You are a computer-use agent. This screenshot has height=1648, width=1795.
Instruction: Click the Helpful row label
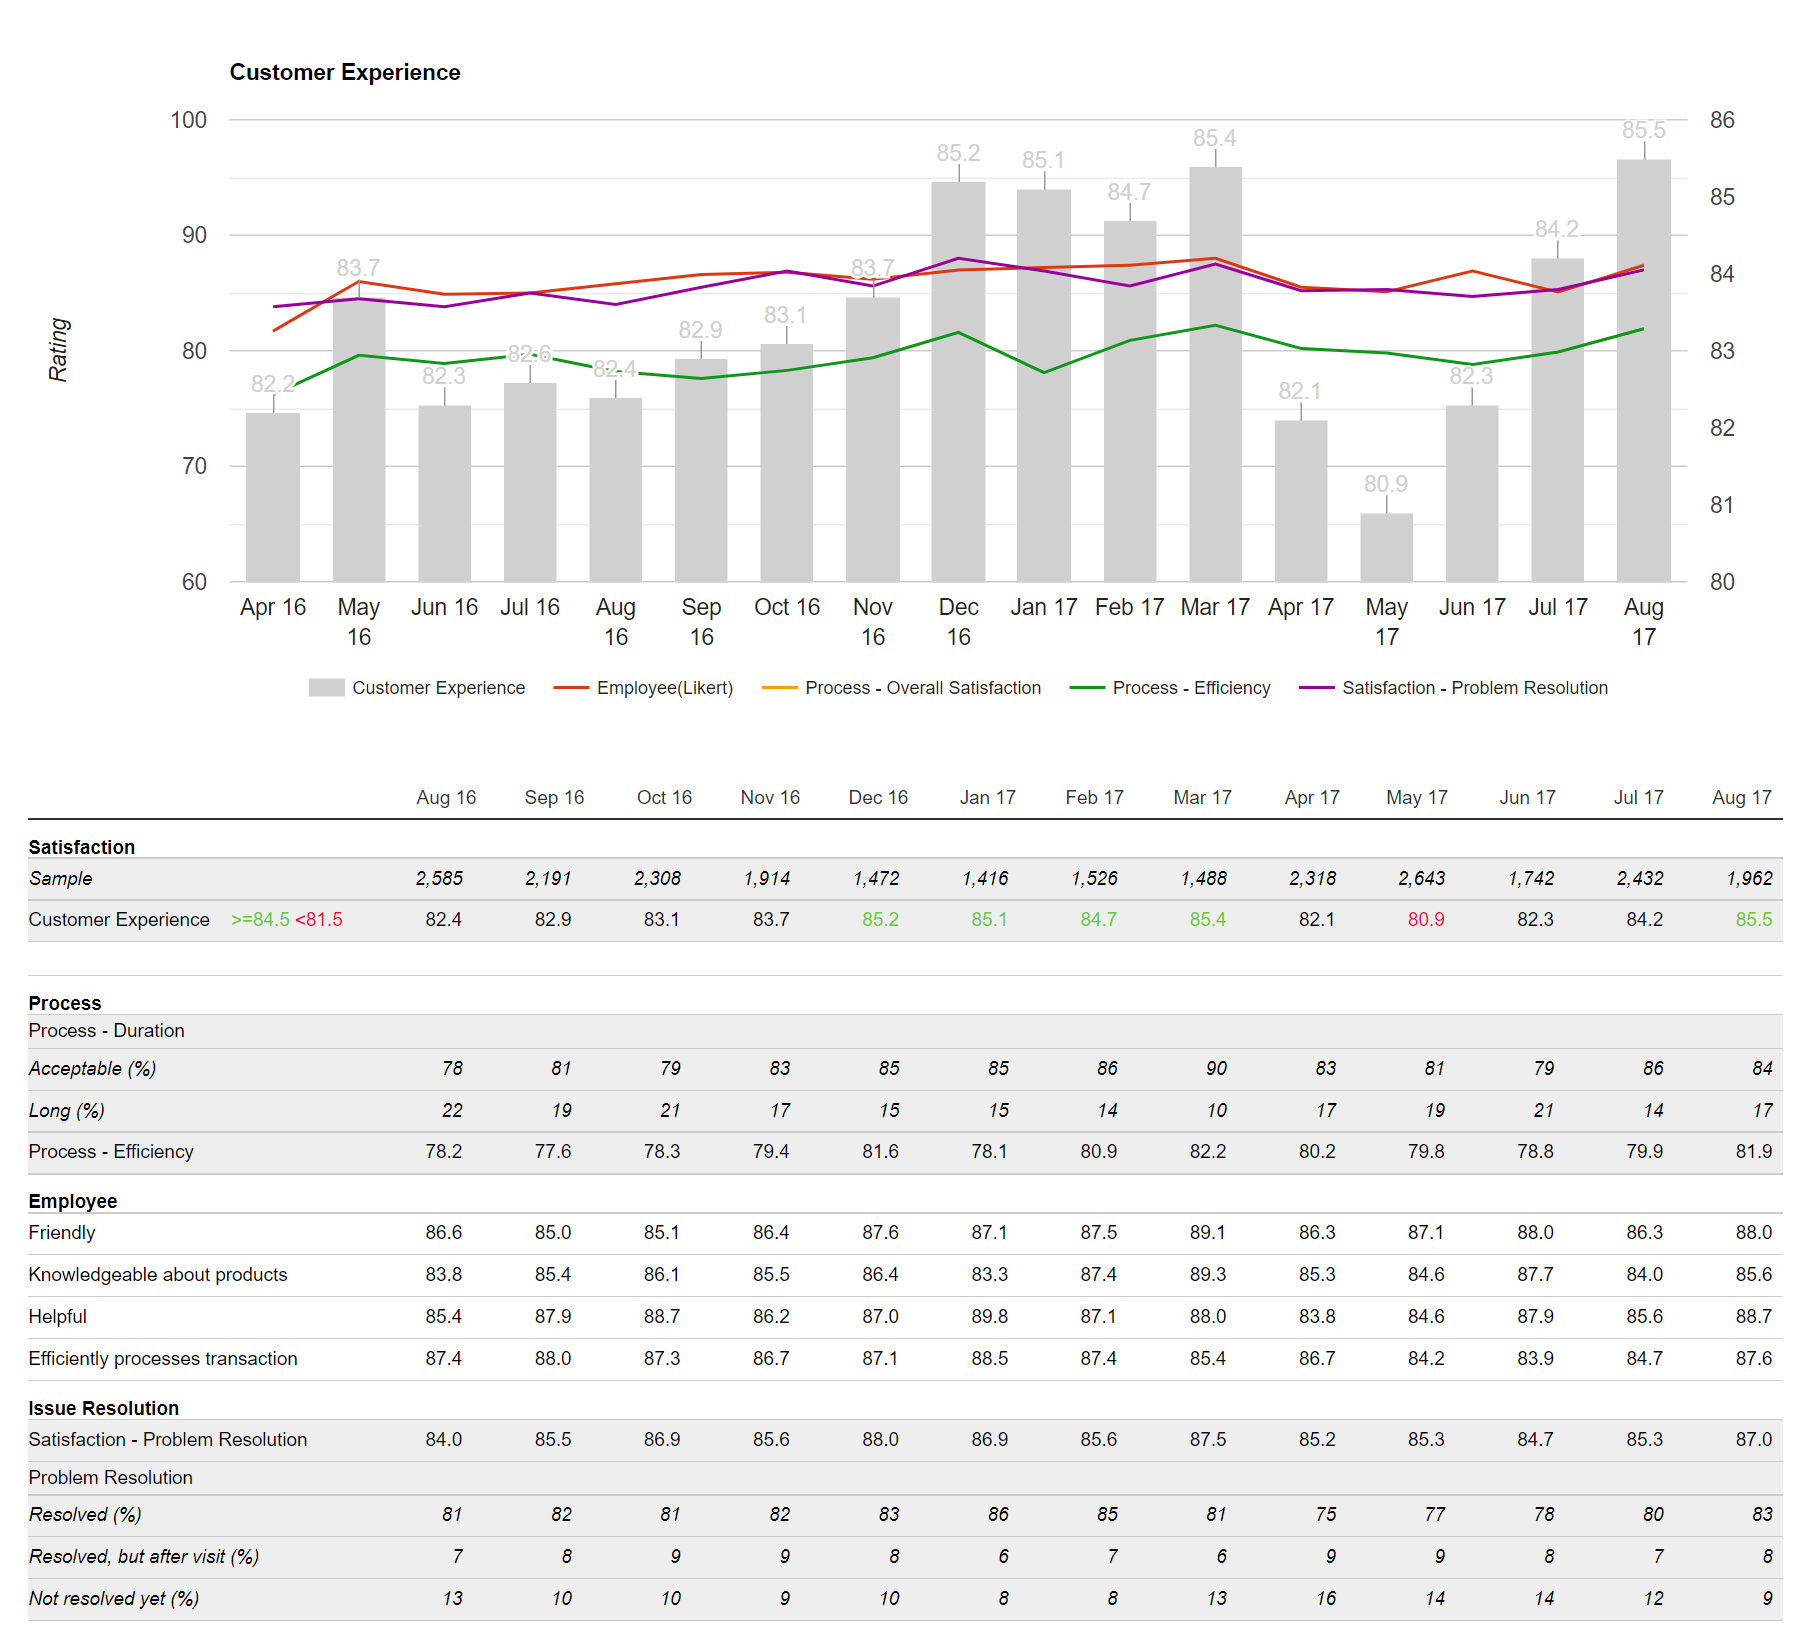(57, 1316)
